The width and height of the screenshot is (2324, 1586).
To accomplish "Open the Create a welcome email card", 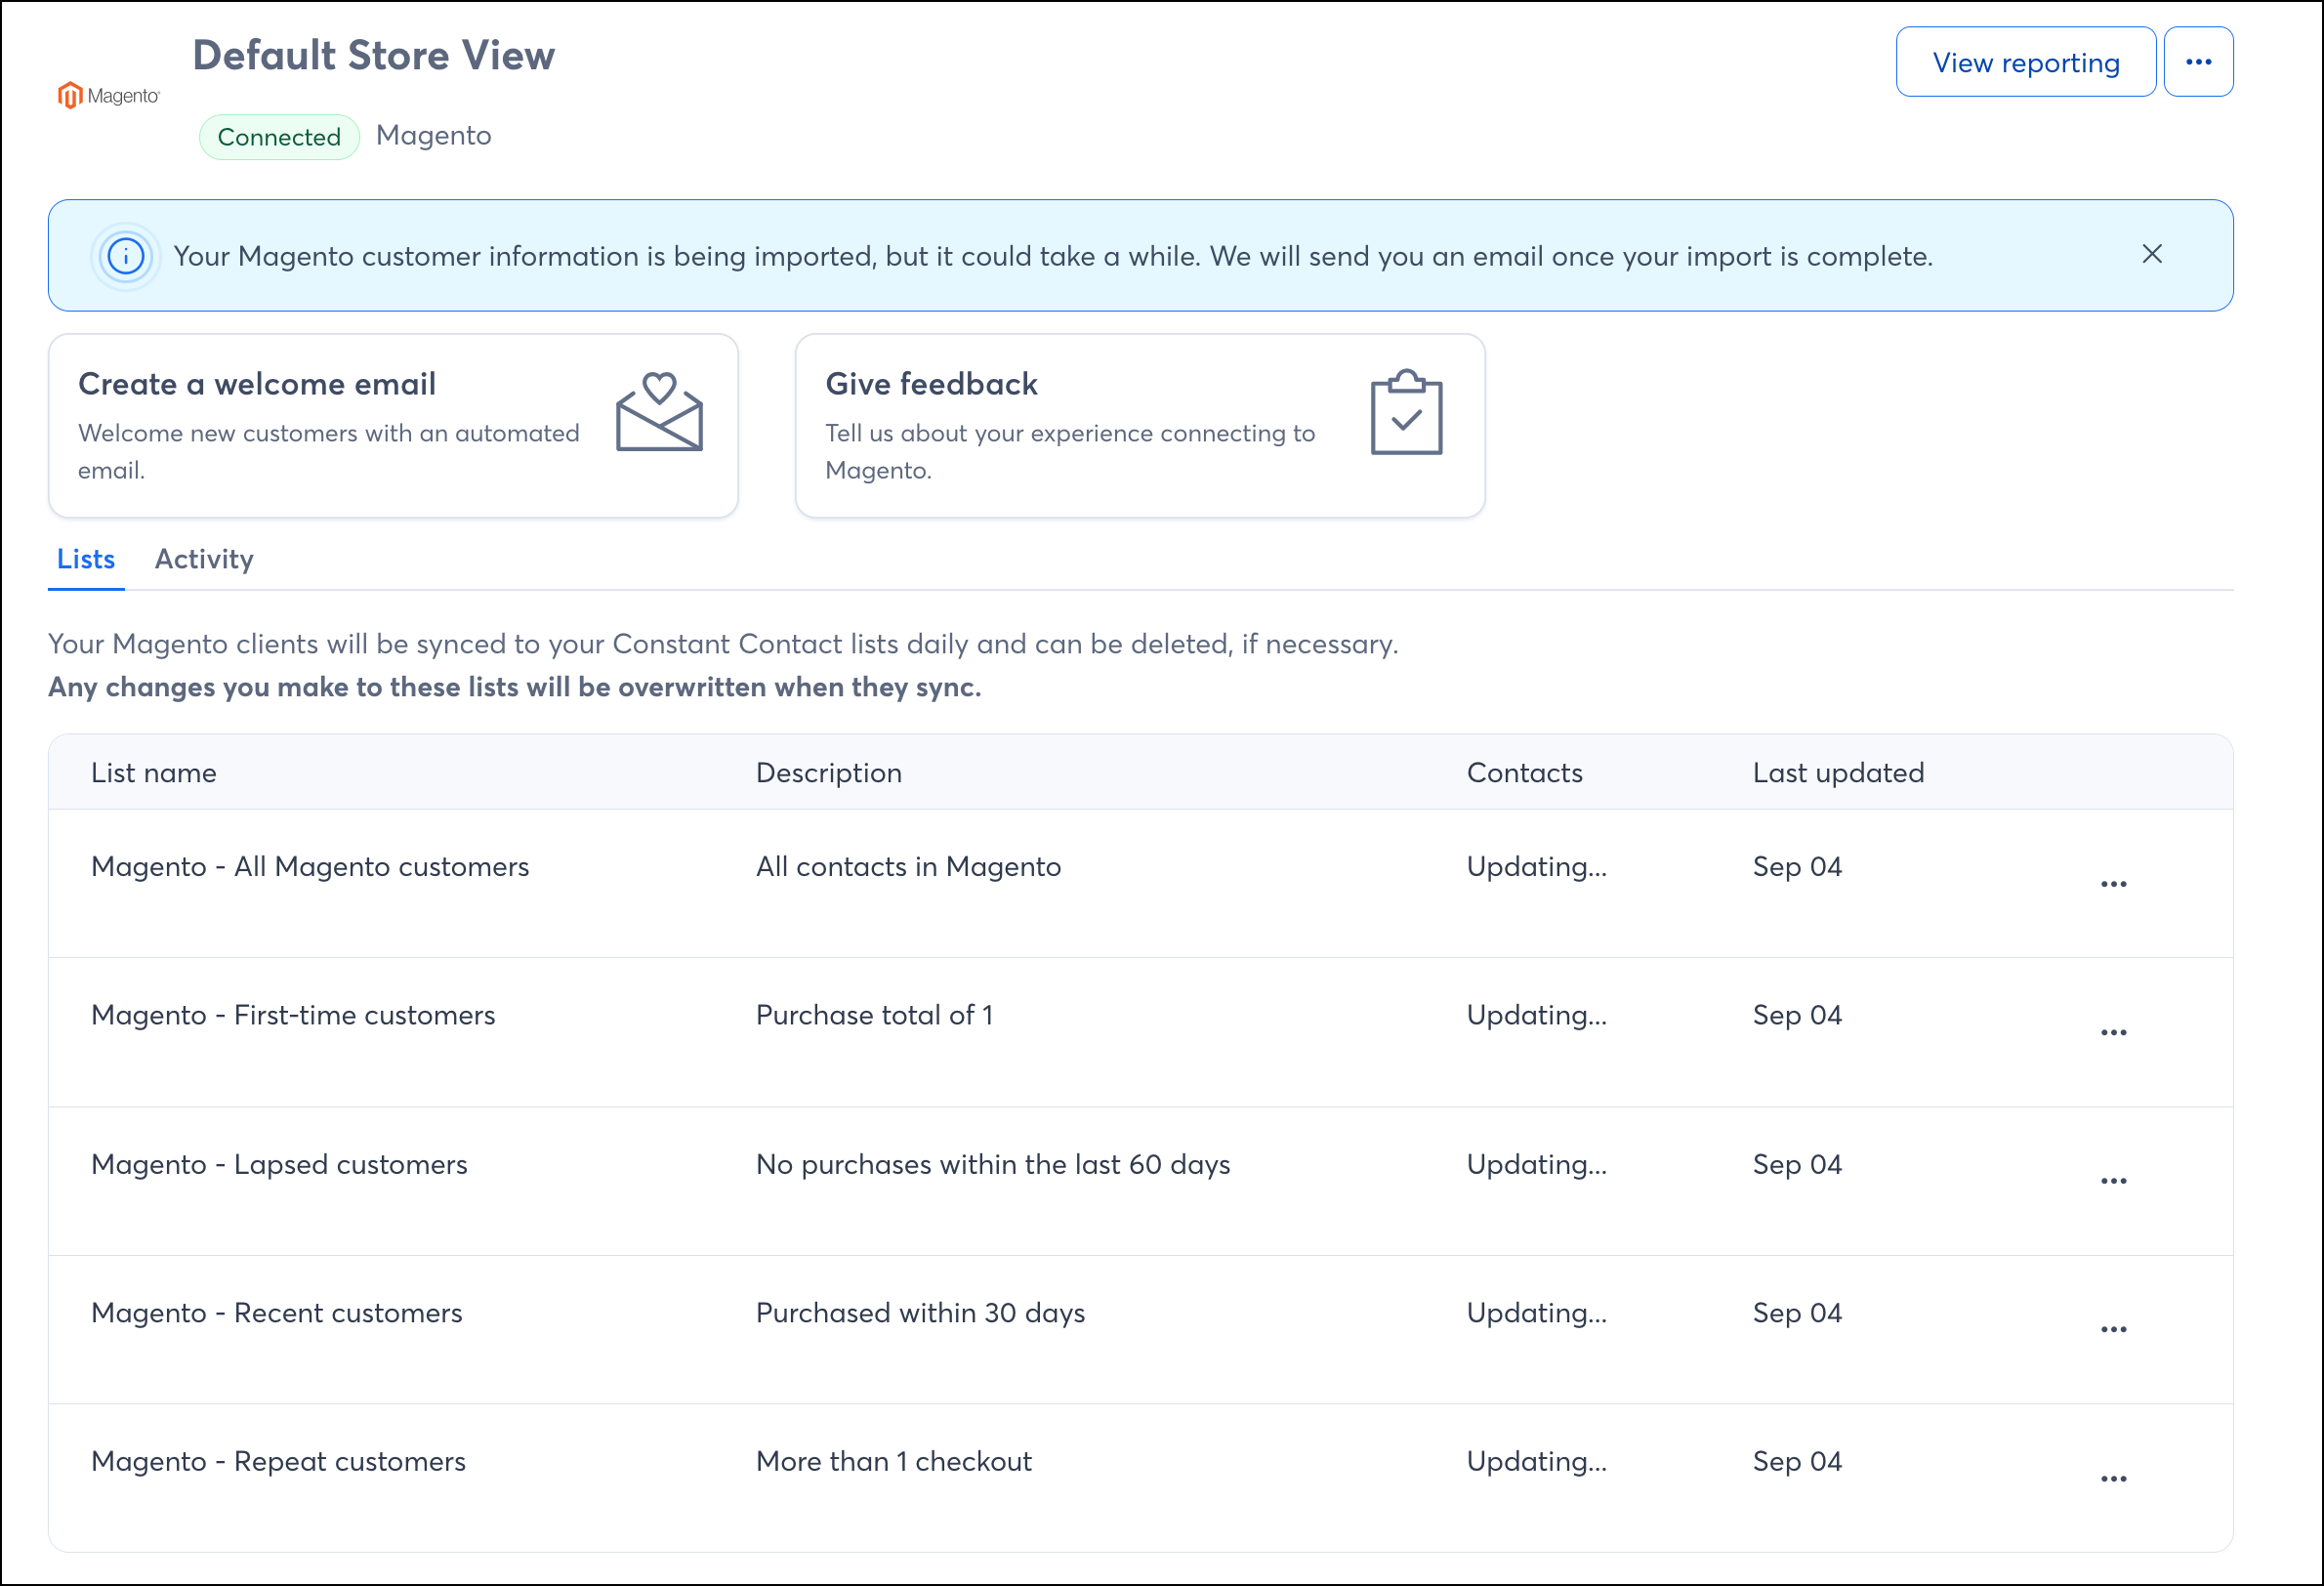I will coord(393,426).
